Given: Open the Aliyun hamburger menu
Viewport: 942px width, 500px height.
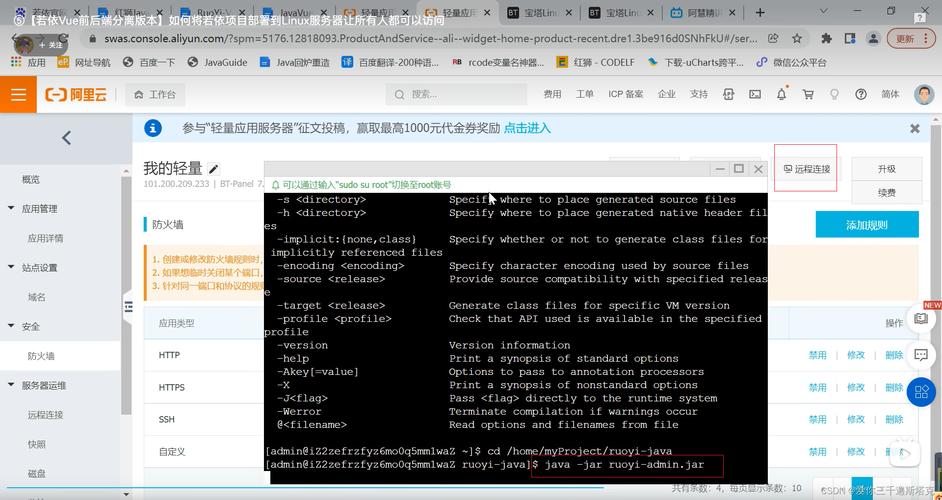Looking at the screenshot, I should [x=18, y=94].
